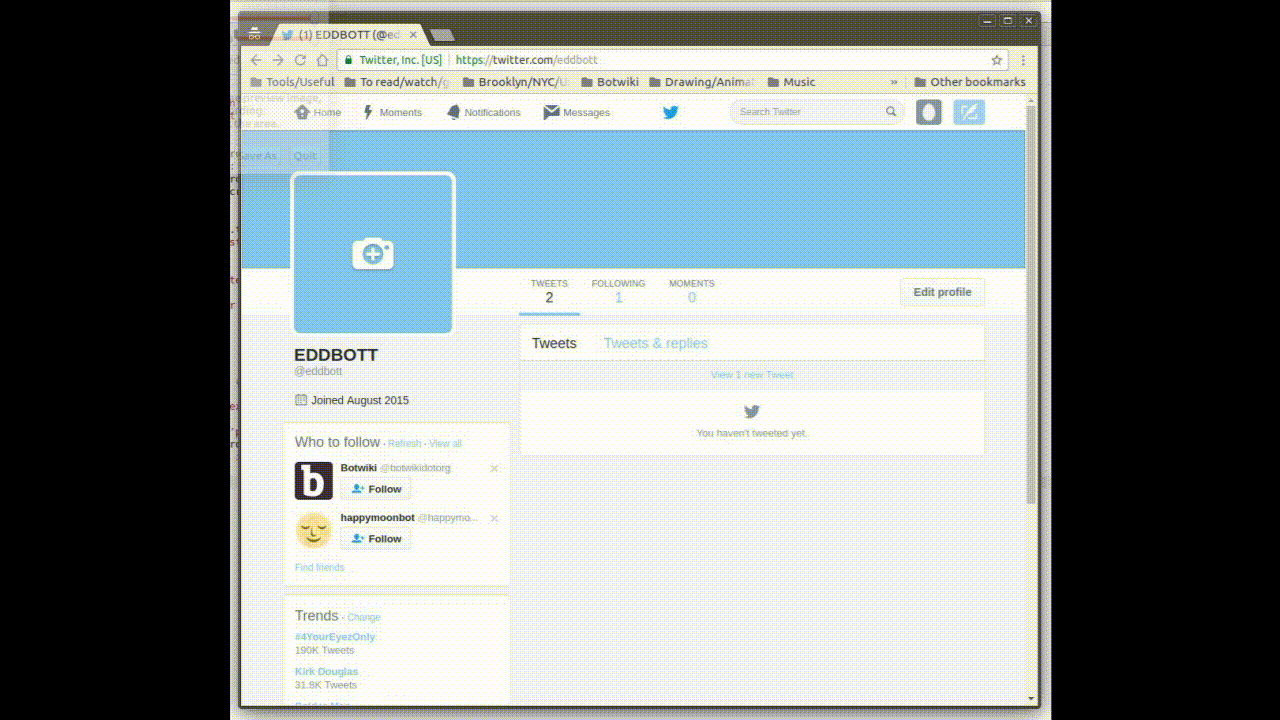The height and width of the screenshot is (720, 1280).
Task: Click View all in Who to follow
Action: pos(446,444)
